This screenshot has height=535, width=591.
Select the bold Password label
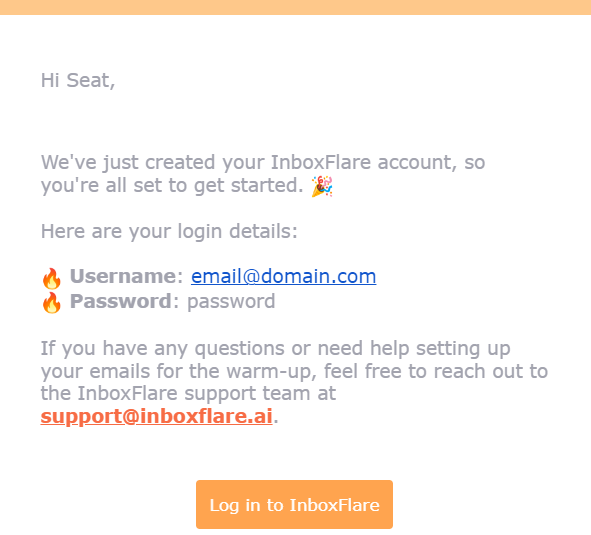121,301
